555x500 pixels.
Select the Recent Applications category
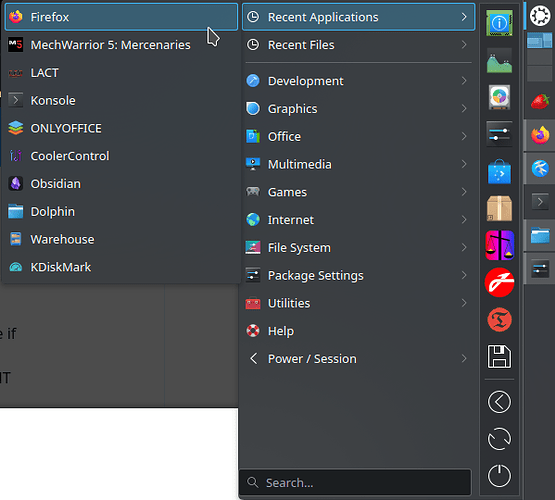(x=359, y=17)
